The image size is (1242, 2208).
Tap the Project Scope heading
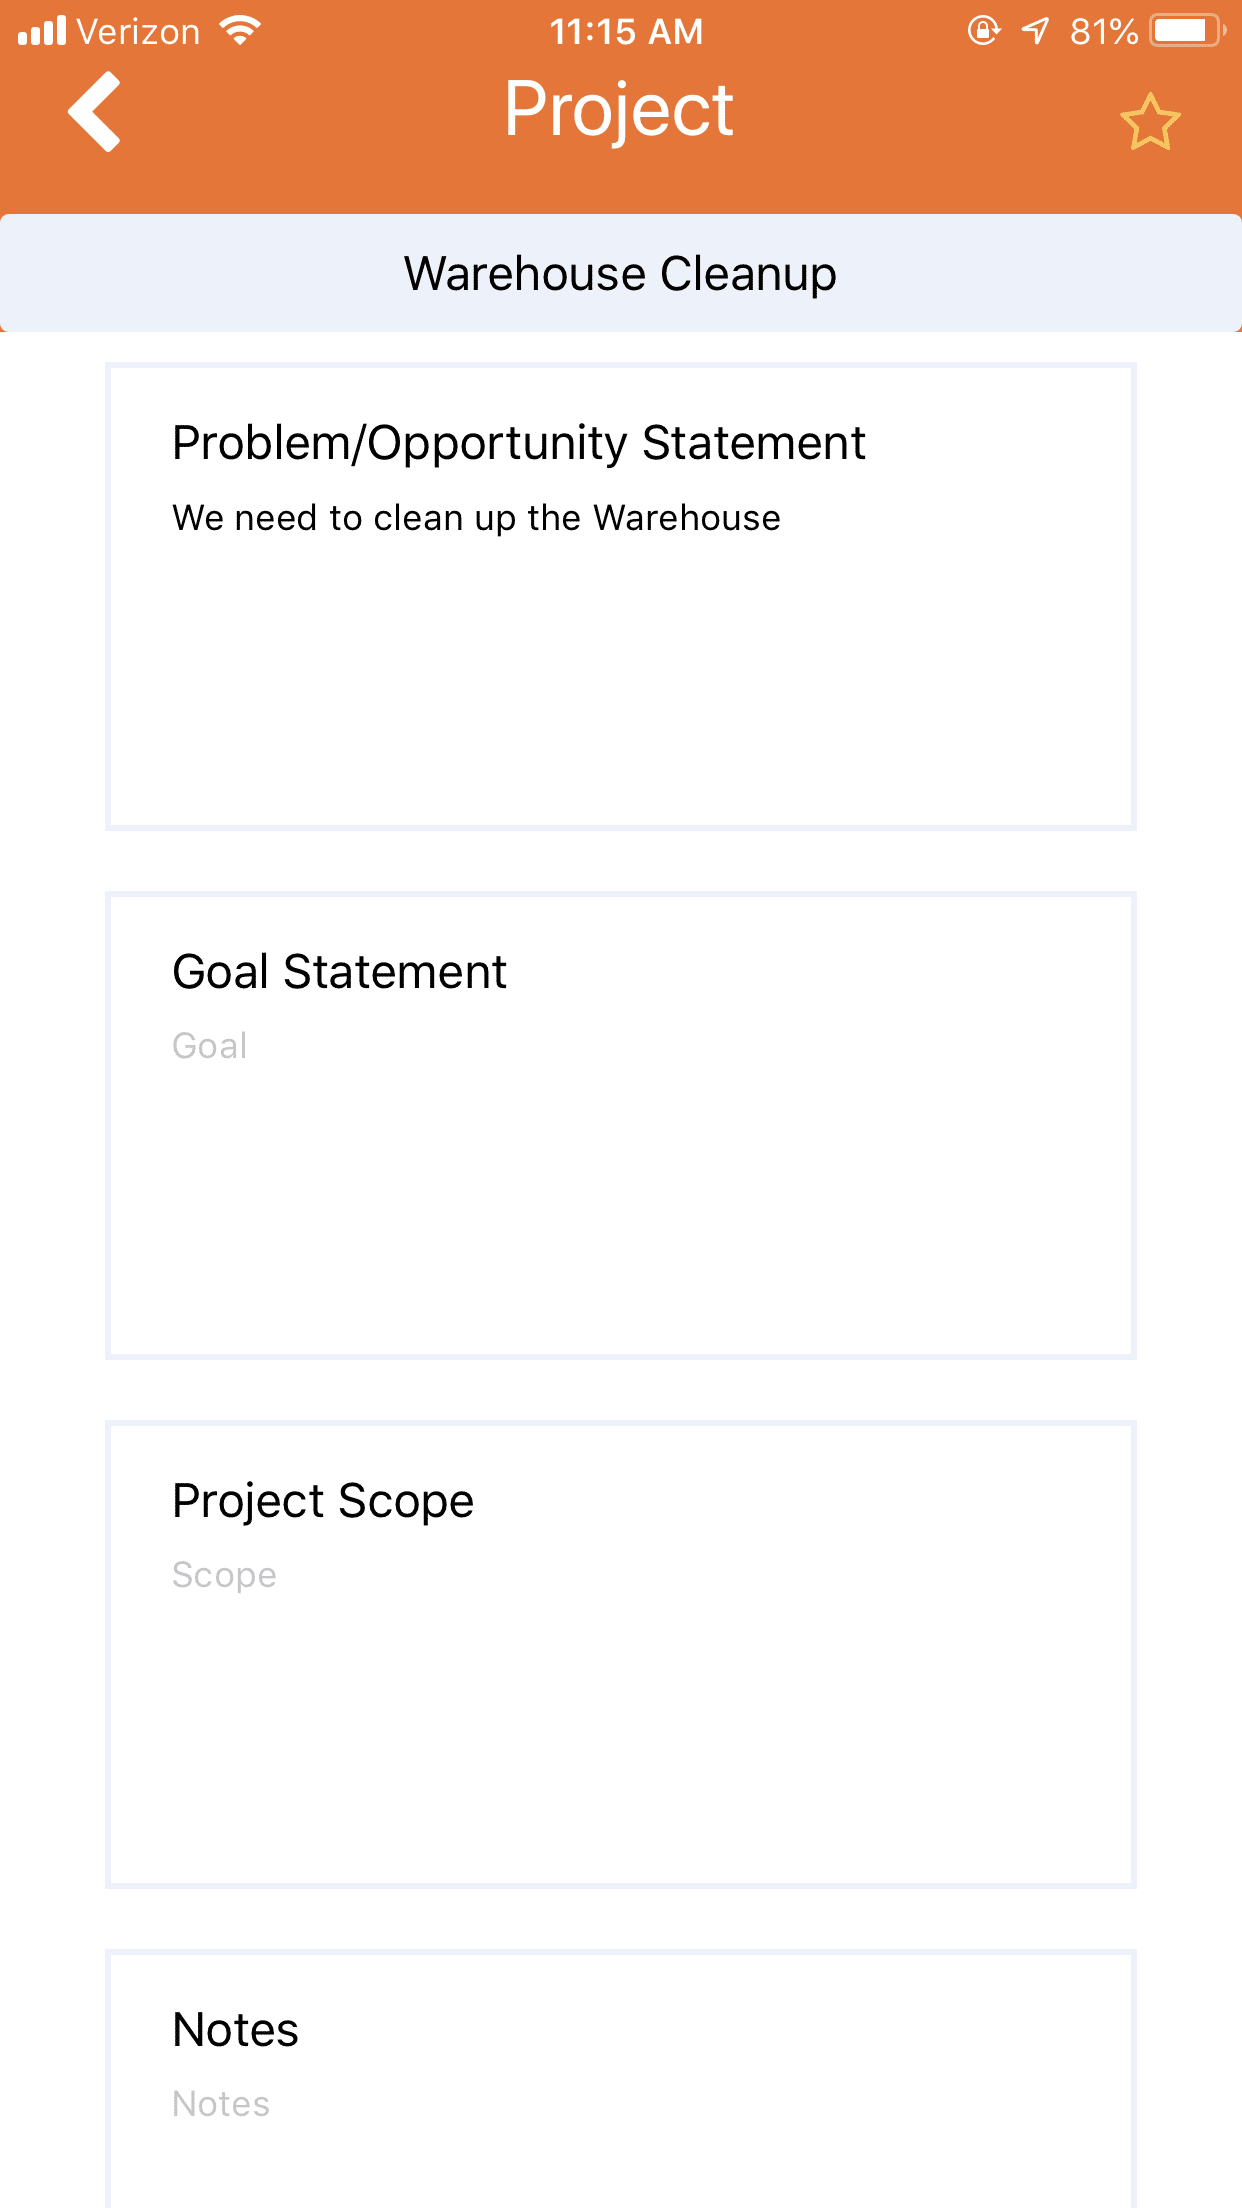tap(322, 1501)
